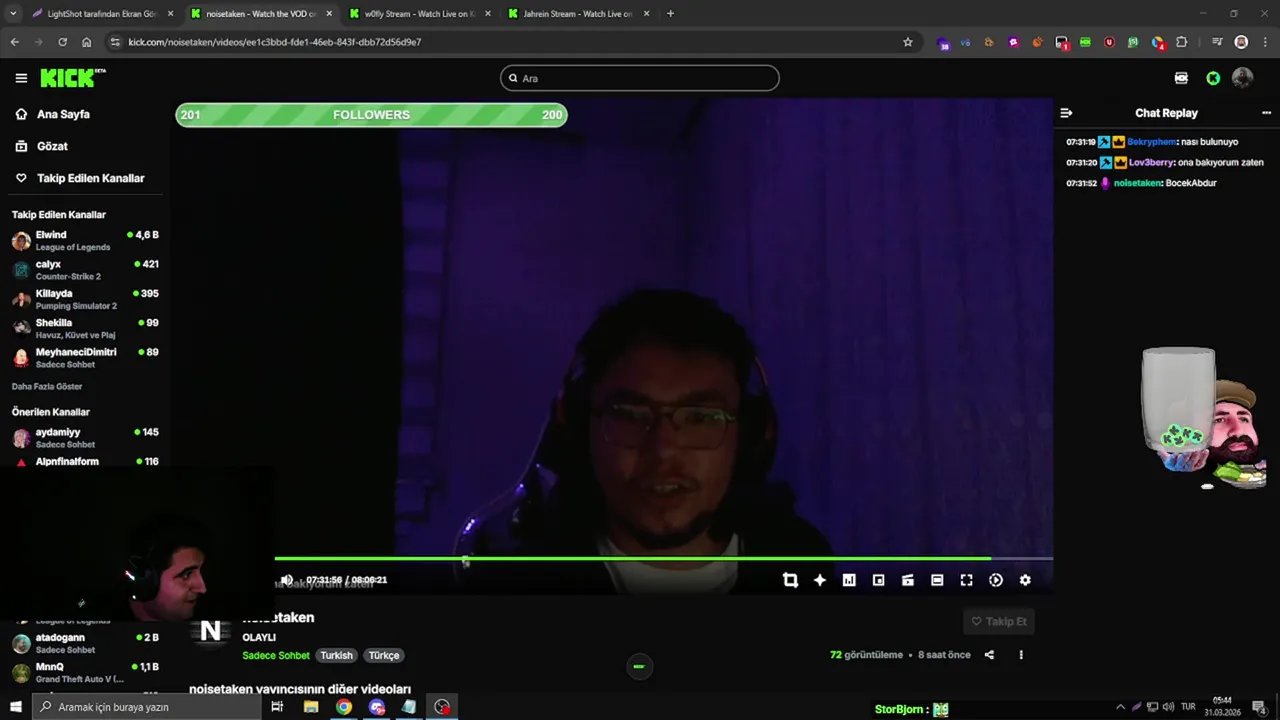Open File Explorer from taskbar
Viewport: 1280px width, 720px height.
point(311,707)
